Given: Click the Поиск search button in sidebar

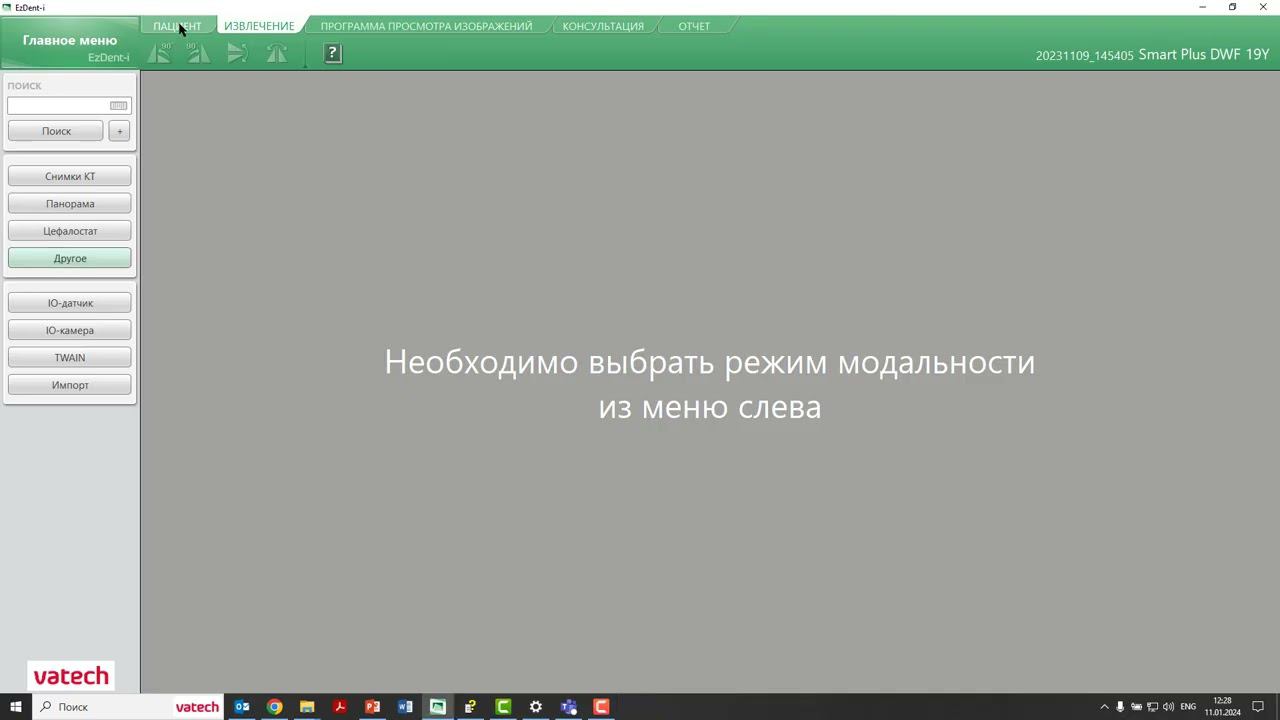Looking at the screenshot, I should click(56, 131).
